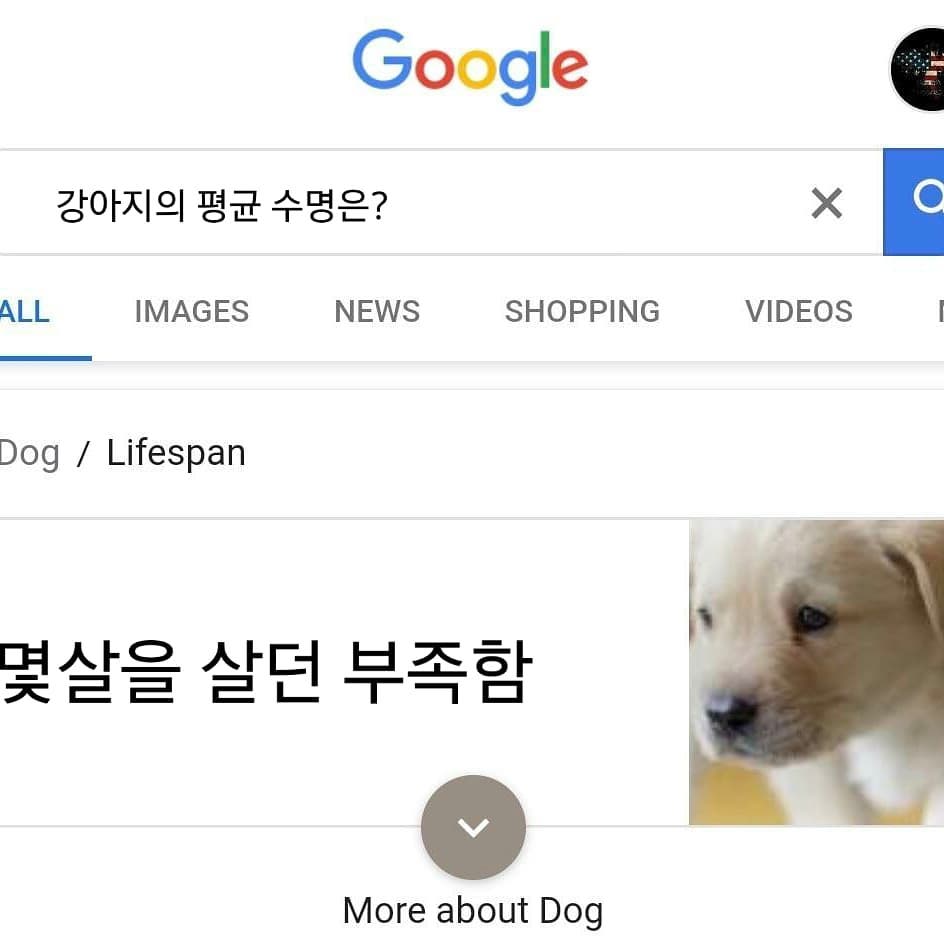Click the blue search magnifier button

pos(913,202)
